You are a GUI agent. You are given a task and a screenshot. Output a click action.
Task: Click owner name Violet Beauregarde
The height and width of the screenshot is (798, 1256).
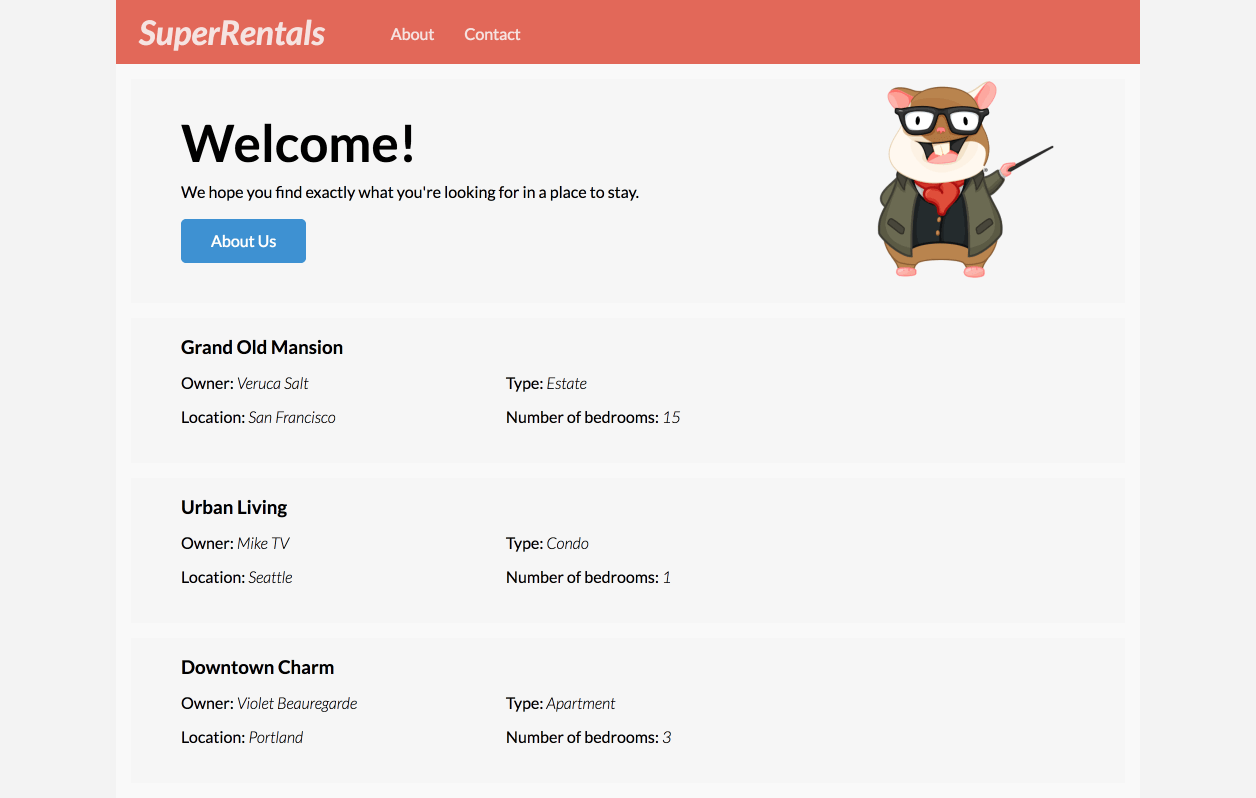point(296,703)
